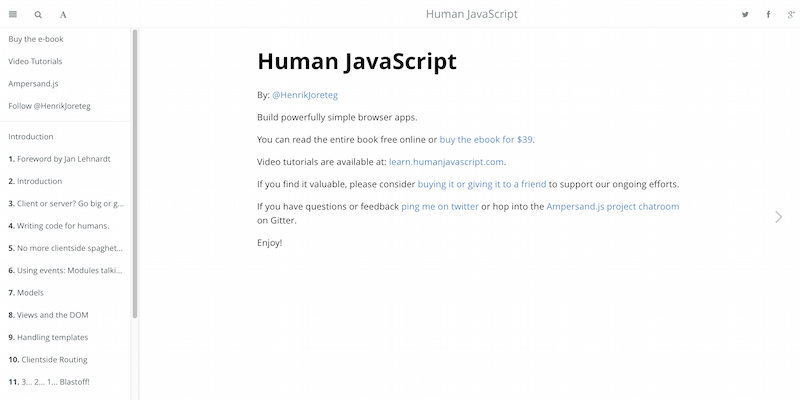Image resolution: width=800 pixels, height=400 pixels.
Task: Go to next page arrow
Action: 779,216
